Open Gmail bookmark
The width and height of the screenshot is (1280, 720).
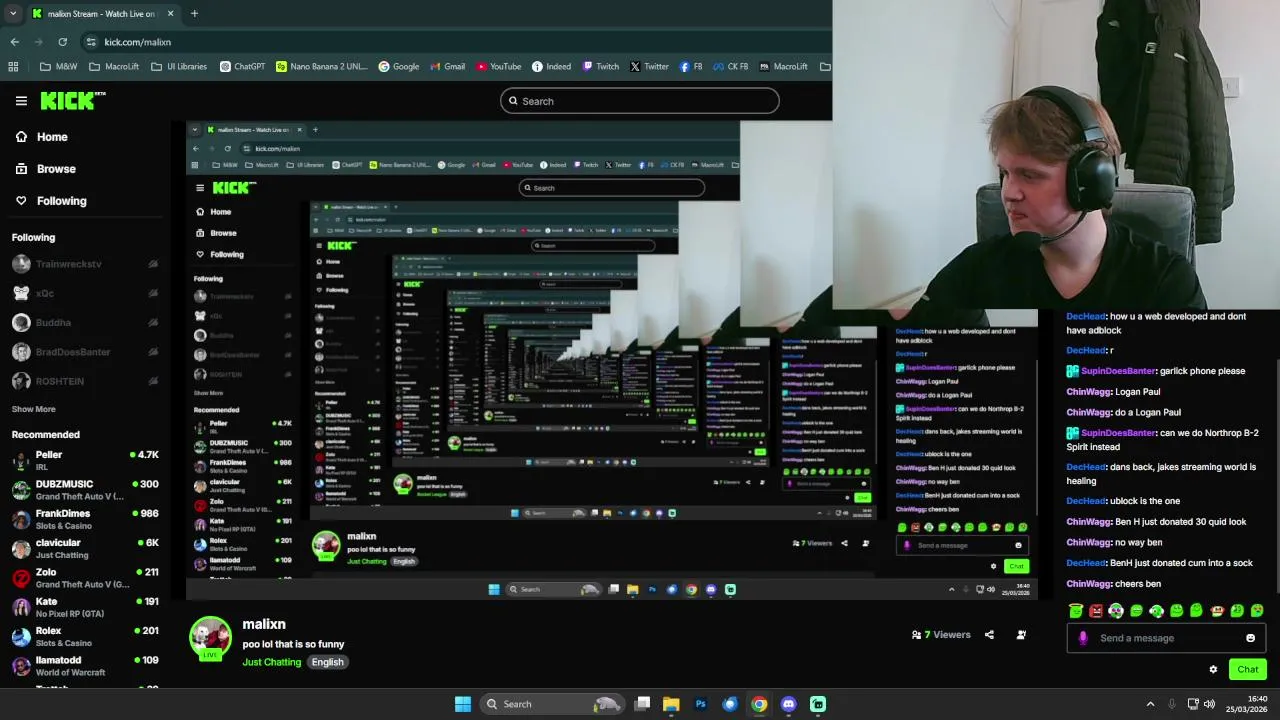pos(447,67)
